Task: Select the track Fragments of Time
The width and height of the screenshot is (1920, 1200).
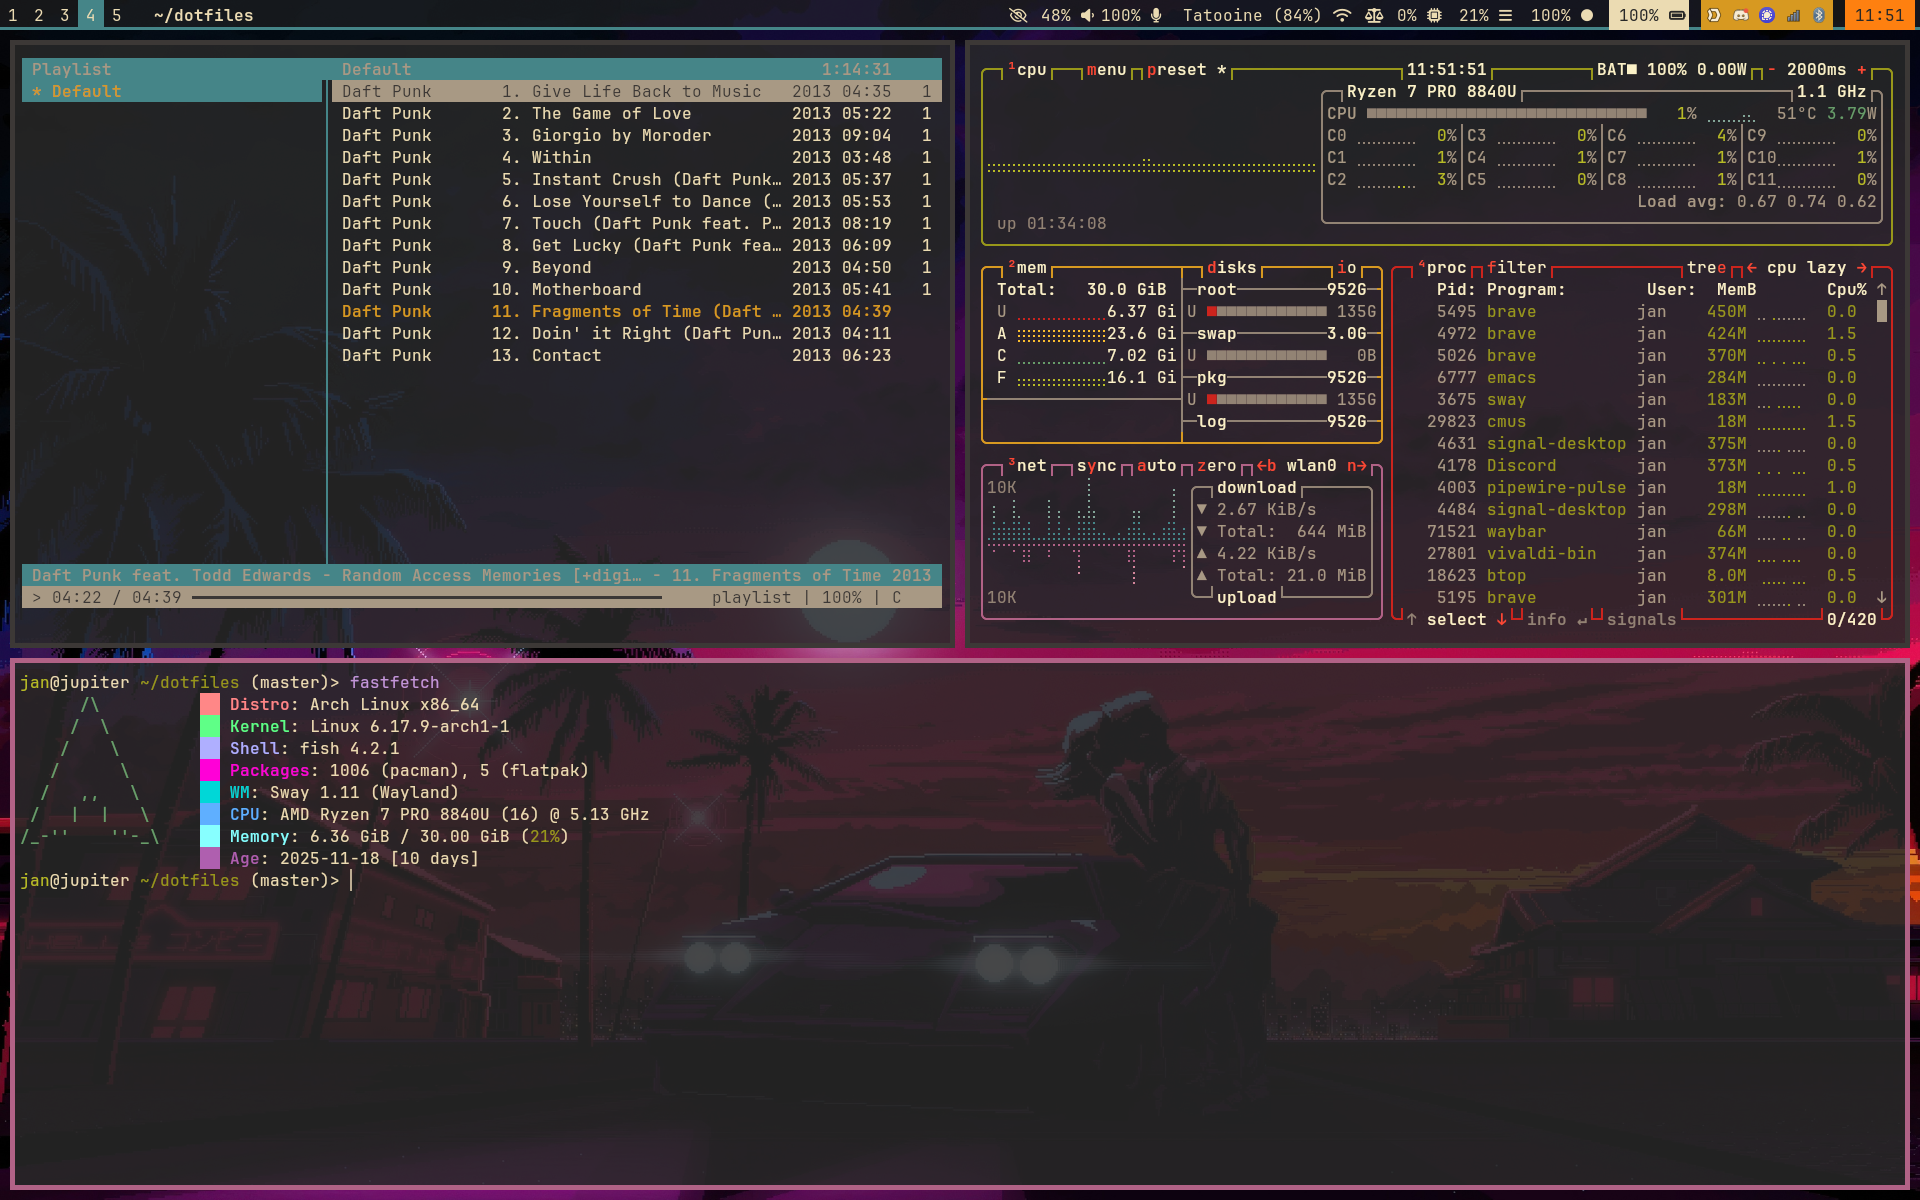Action: (615, 311)
